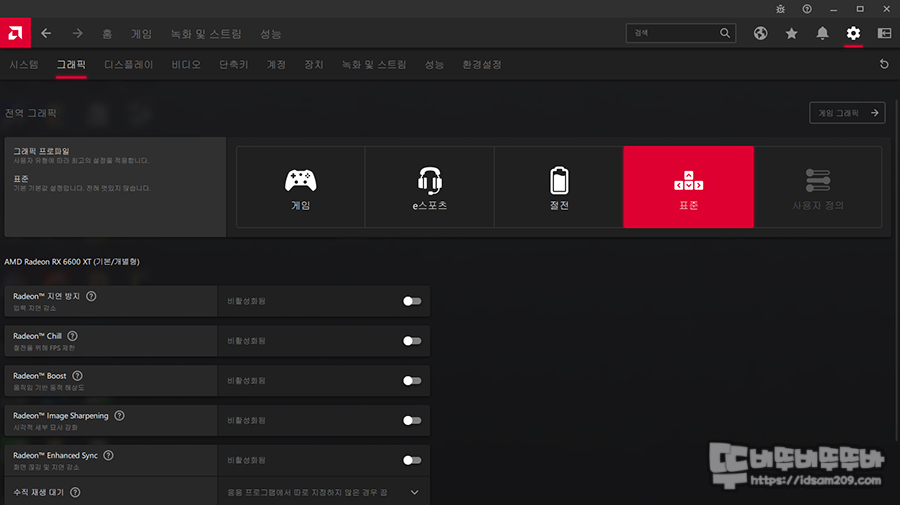Show help for Radeon Boost
Image resolution: width=900 pixels, height=505 pixels.
[x=77, y=376]
